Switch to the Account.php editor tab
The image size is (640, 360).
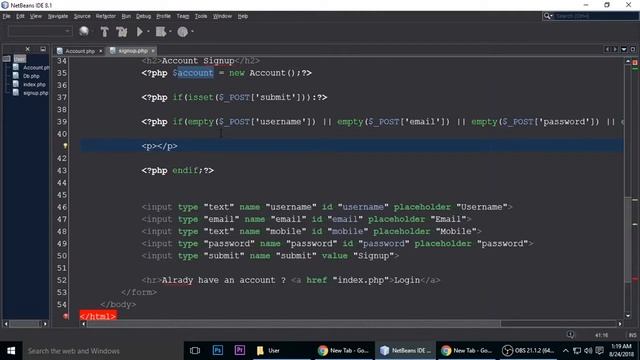(x=80, y=51)
